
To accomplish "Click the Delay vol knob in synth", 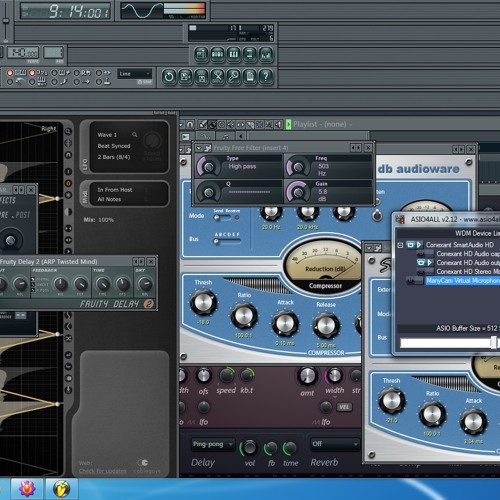I will [250, 448].
